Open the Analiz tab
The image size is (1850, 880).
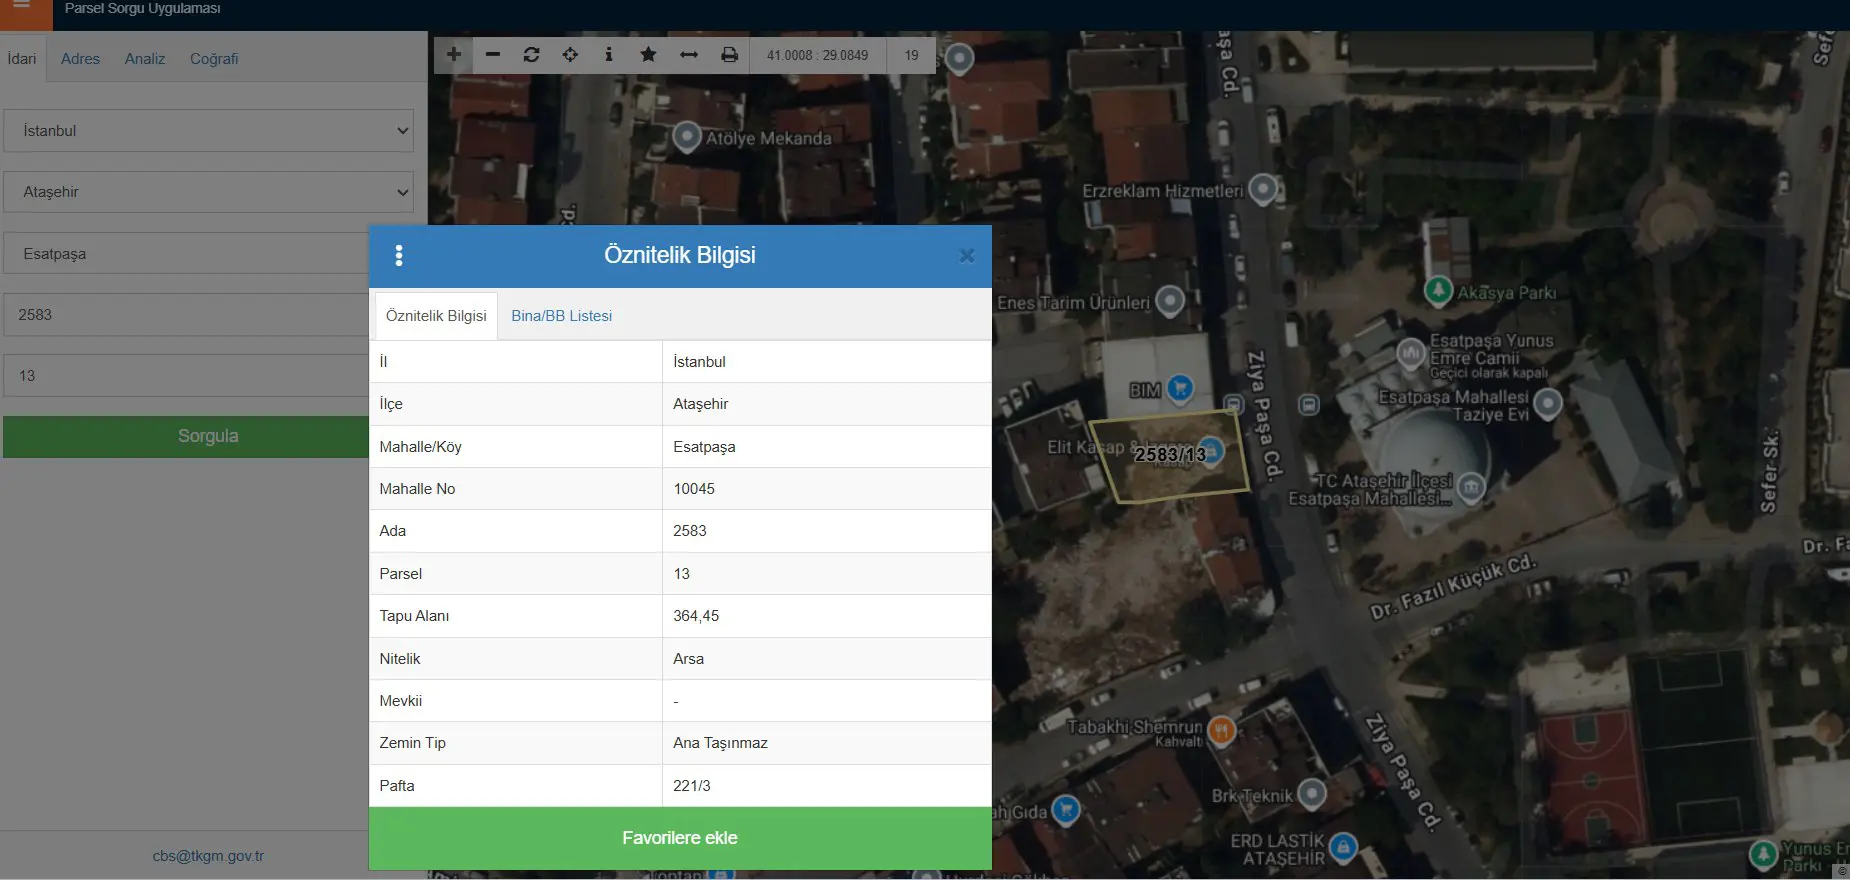tap(145, 59)
